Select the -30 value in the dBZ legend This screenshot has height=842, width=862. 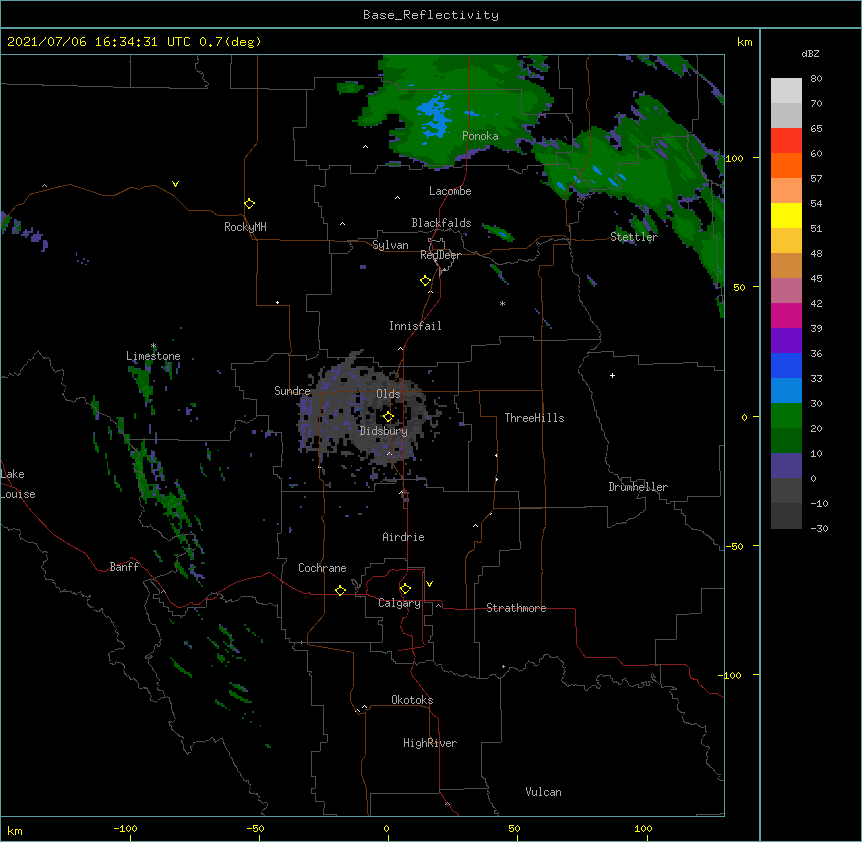click(819, 529)
